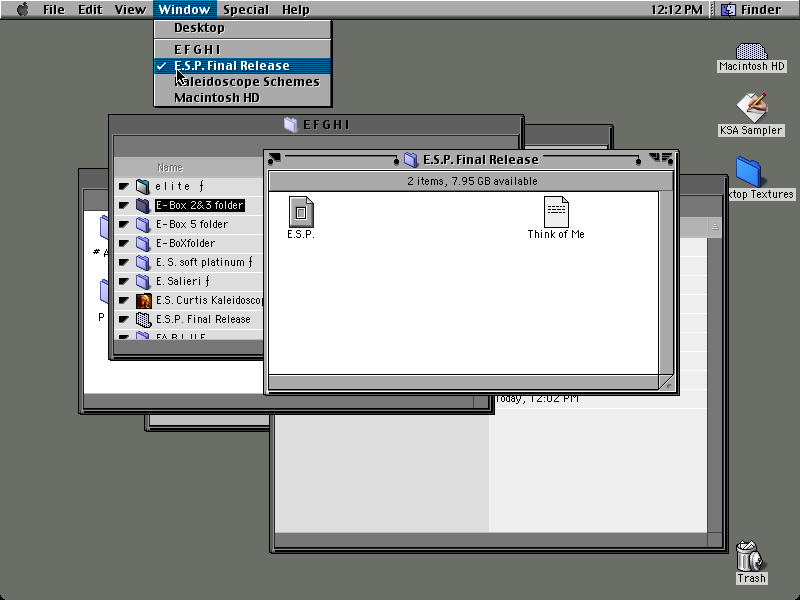
Task: Select E.S.P. Final Release list icon
Action: [x=143, y=319]
